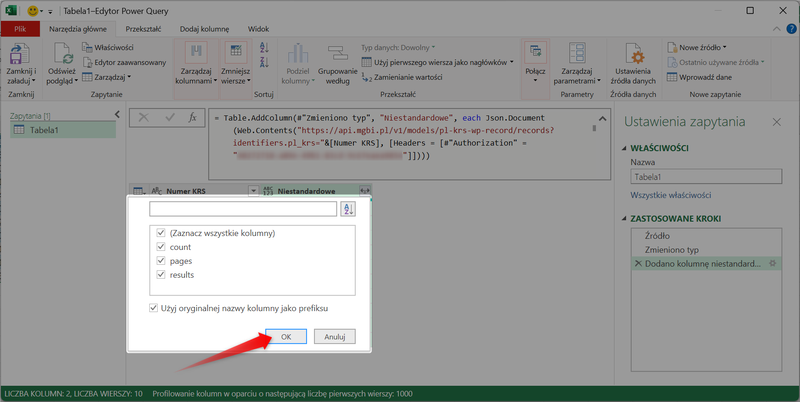This screenshot has width=800, height=402.
Task: Click Użyj pierwszego wiersza jako nagłówków
Action: (437, 62)
